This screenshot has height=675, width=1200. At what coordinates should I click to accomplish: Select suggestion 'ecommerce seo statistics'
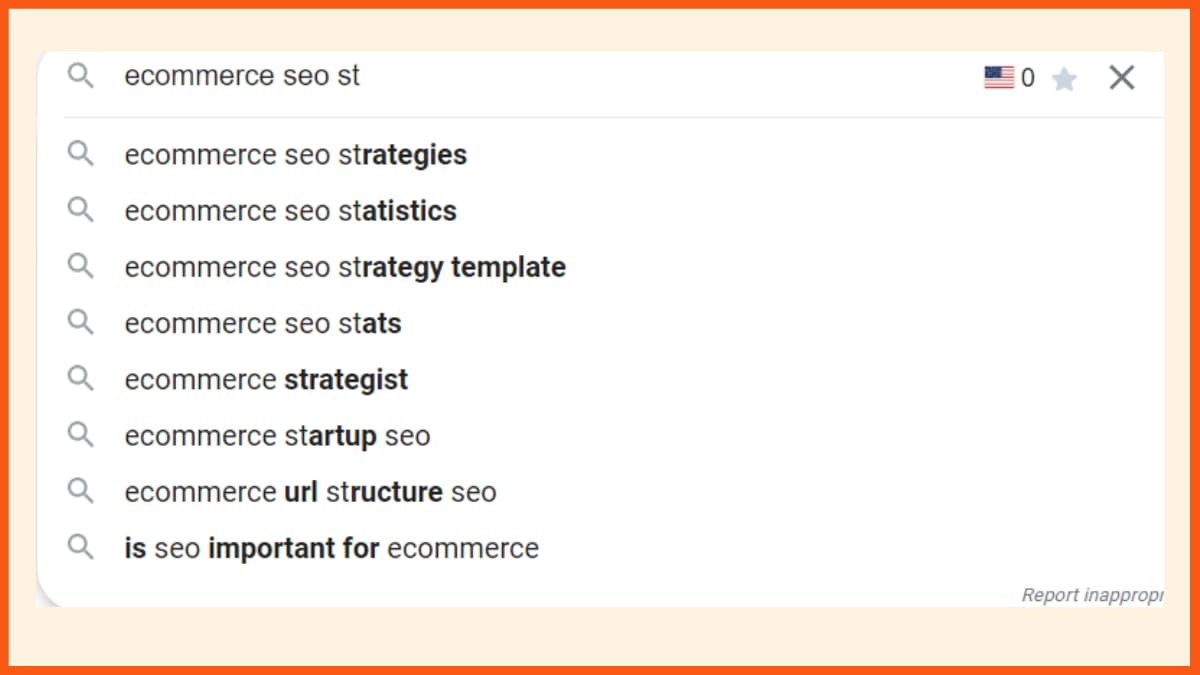290,211
